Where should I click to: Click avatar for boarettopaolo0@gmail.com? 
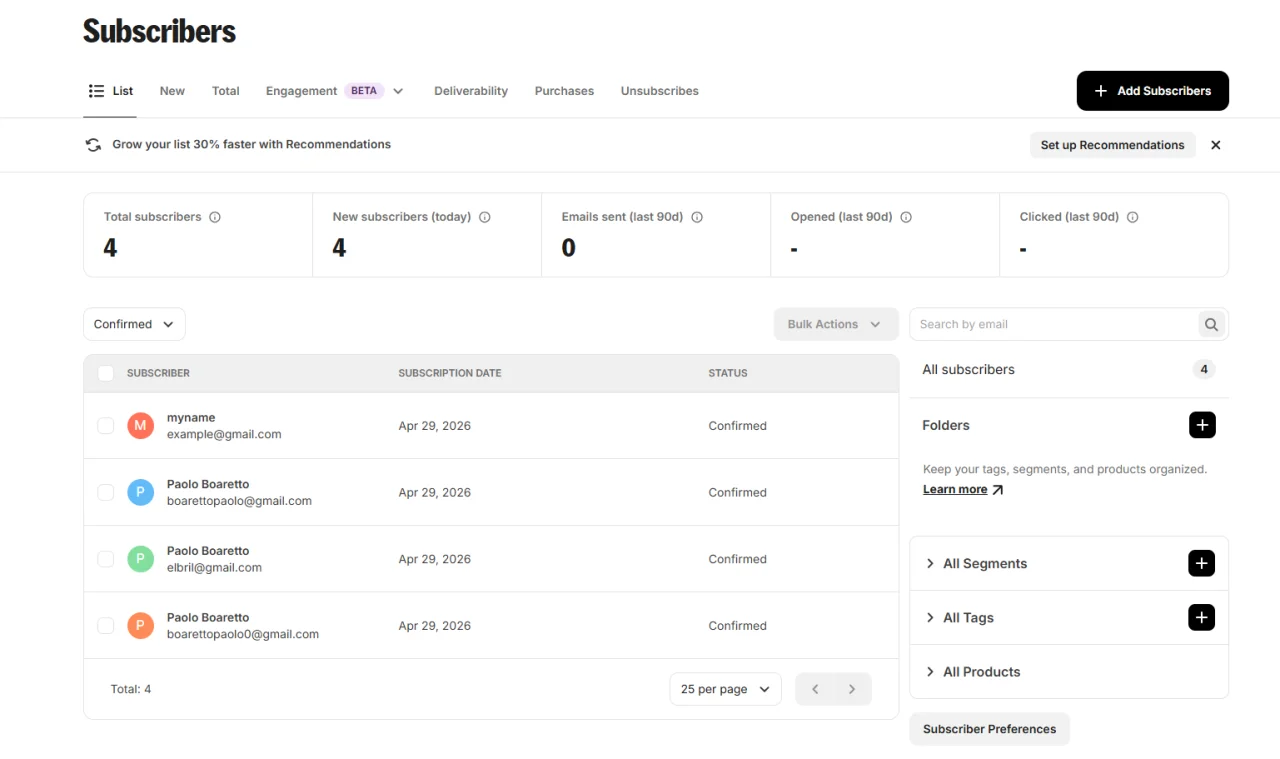pos(140,626)
